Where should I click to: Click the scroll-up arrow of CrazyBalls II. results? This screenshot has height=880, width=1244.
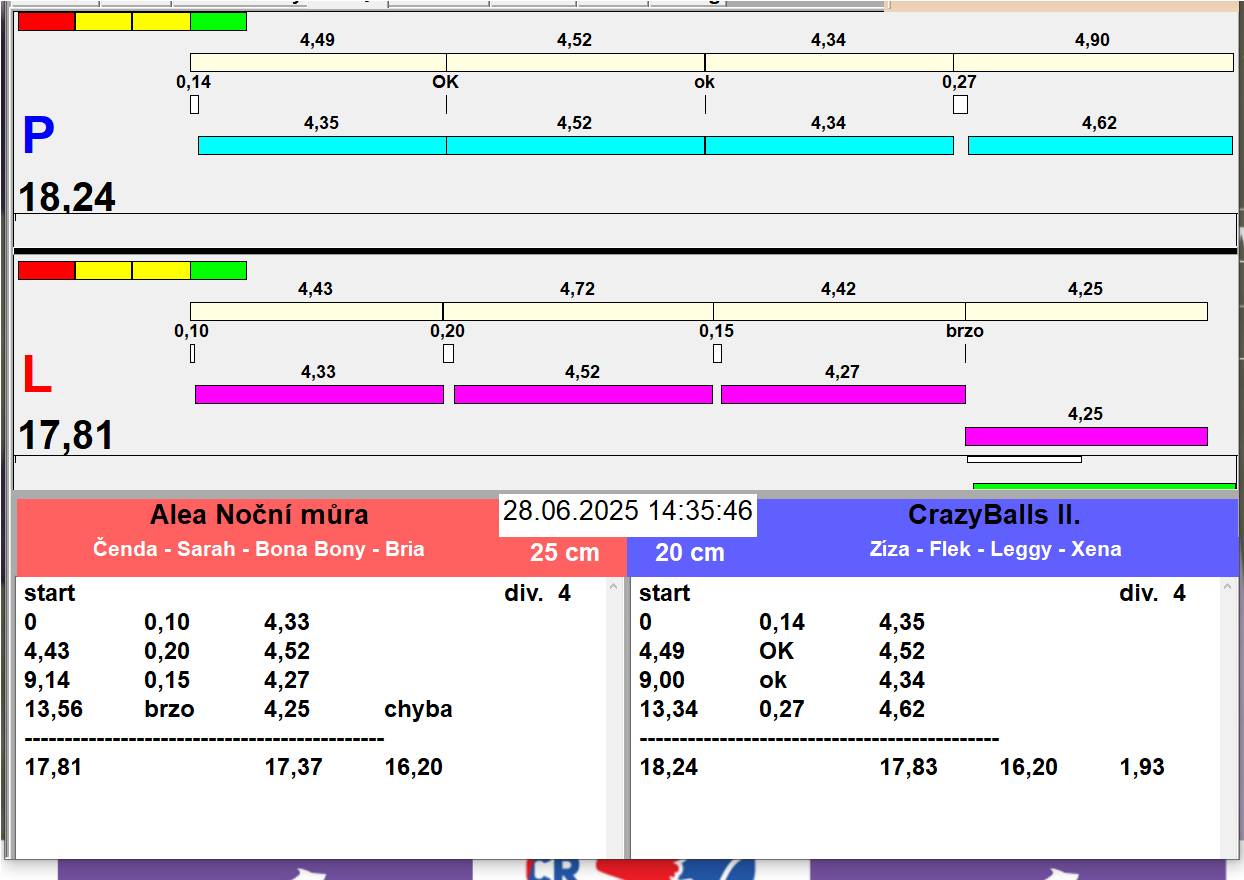coord(1228,588)
